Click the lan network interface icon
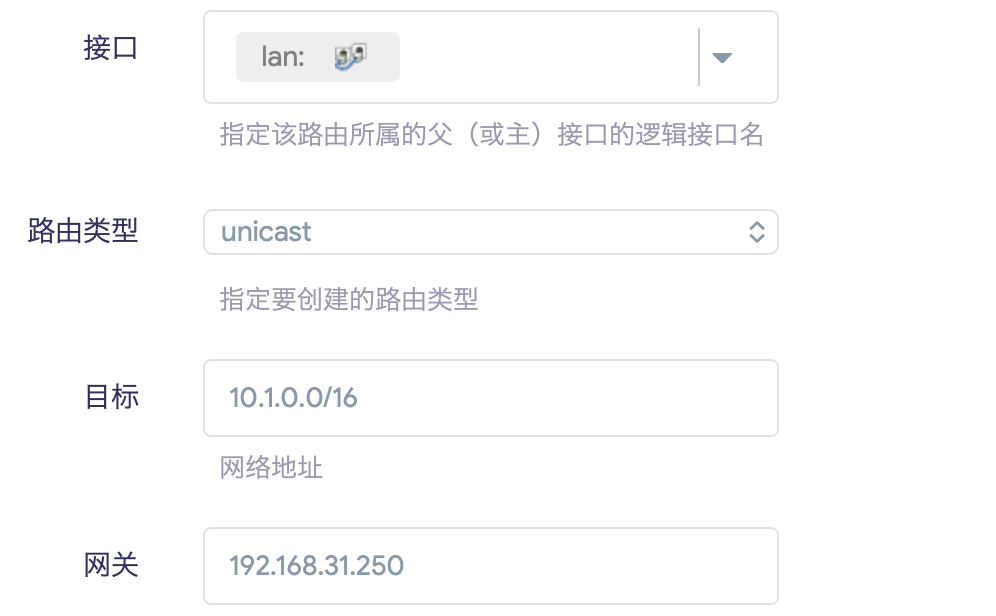Screen dimensions: 996x616 [350, 57]
